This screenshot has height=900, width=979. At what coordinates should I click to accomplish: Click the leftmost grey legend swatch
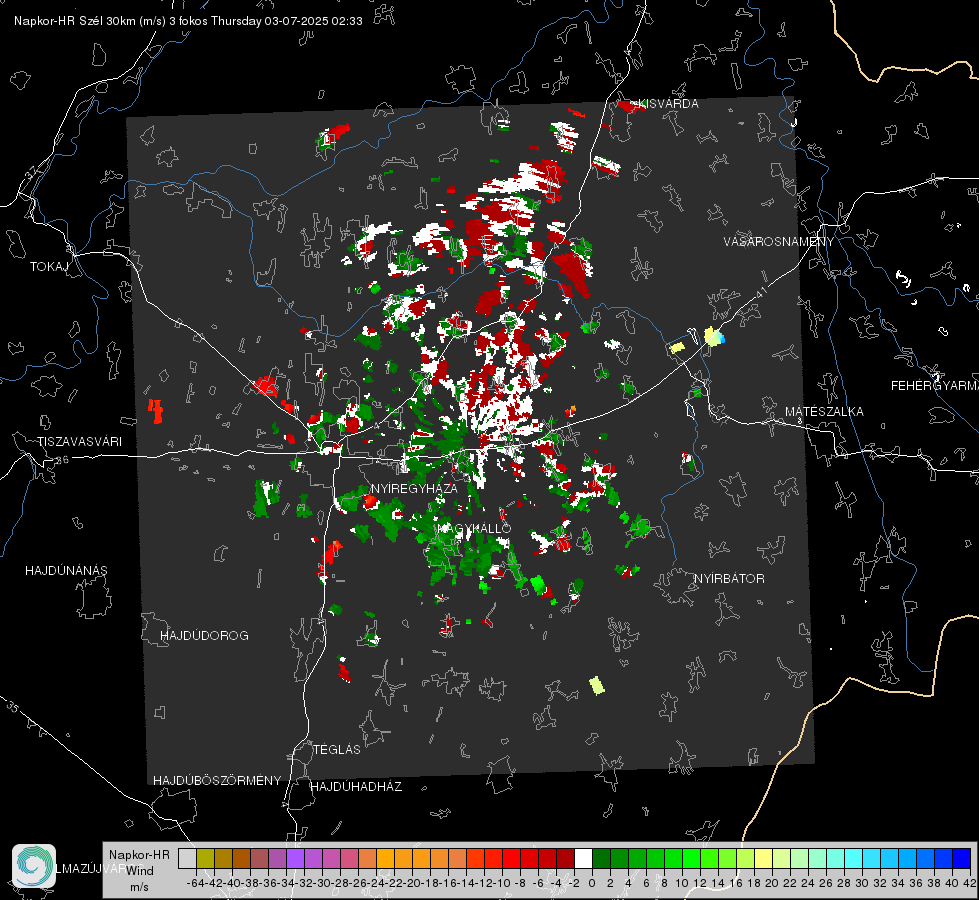click(187, 858)
